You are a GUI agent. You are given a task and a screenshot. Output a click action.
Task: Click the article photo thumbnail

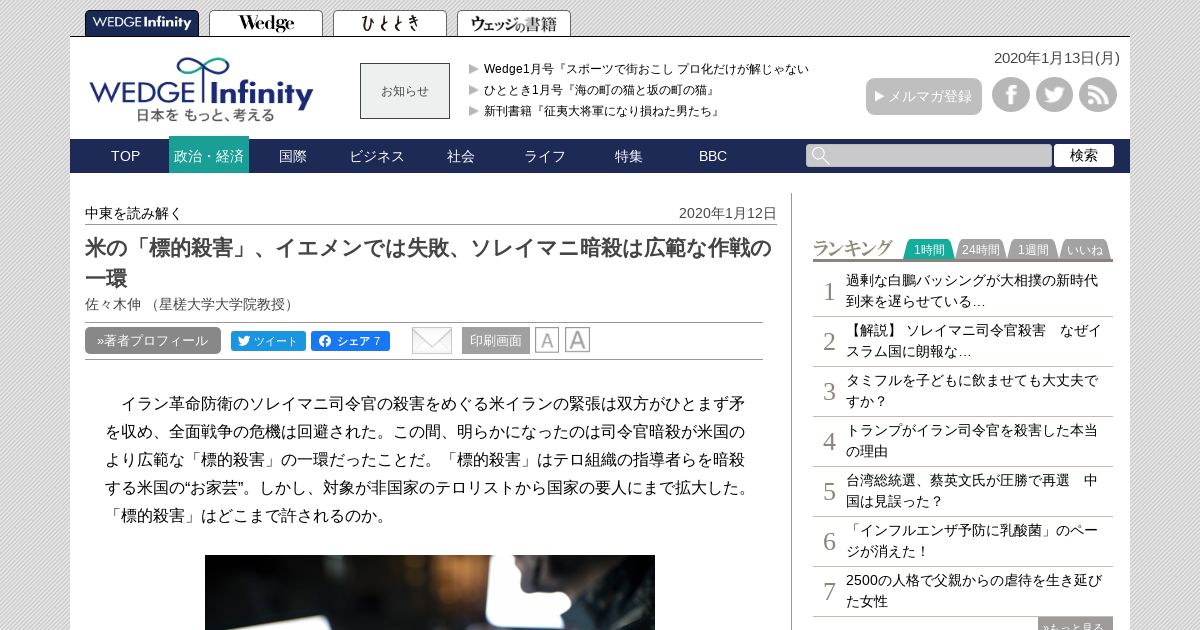tap(430, 592)
